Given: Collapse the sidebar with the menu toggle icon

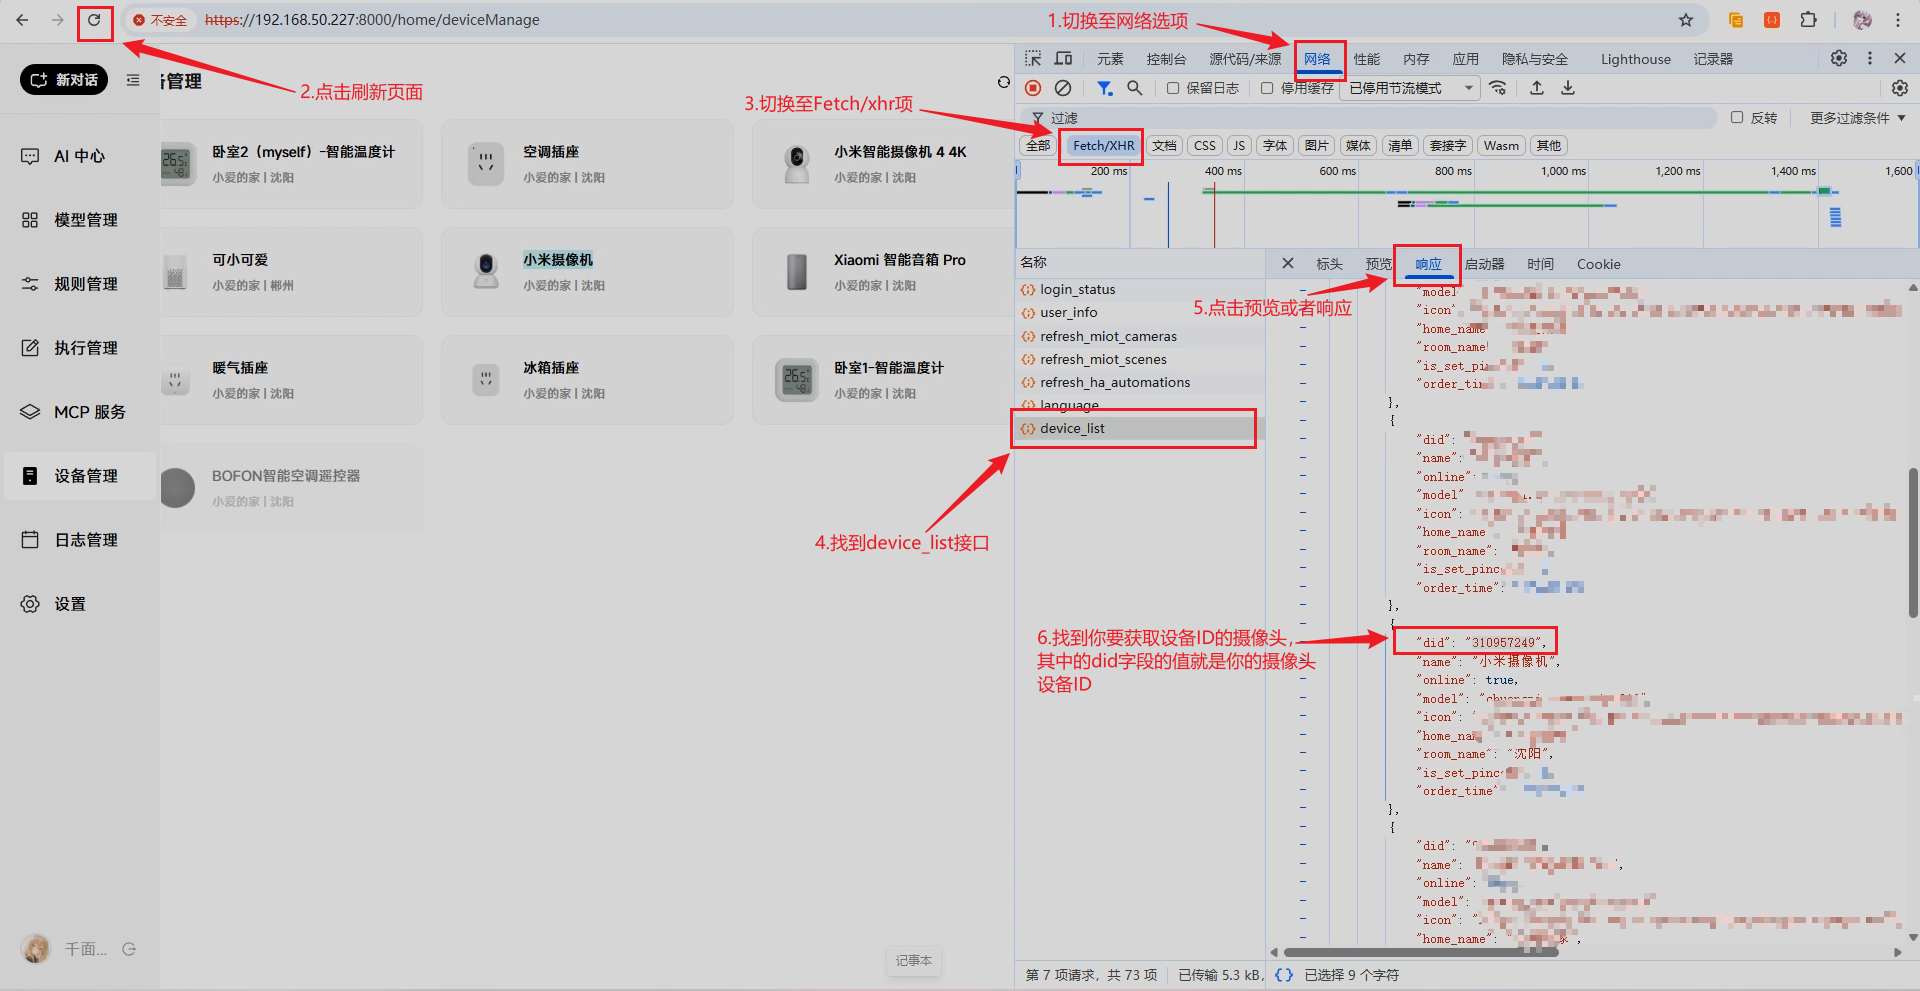Looking at the screenshot, I should pos(133,80).
